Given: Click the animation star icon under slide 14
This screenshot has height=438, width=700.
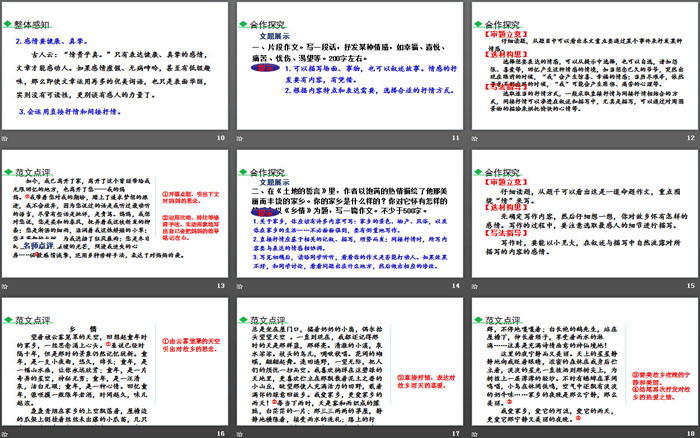Looking at the screenshot, I should [x=240, y=286].
